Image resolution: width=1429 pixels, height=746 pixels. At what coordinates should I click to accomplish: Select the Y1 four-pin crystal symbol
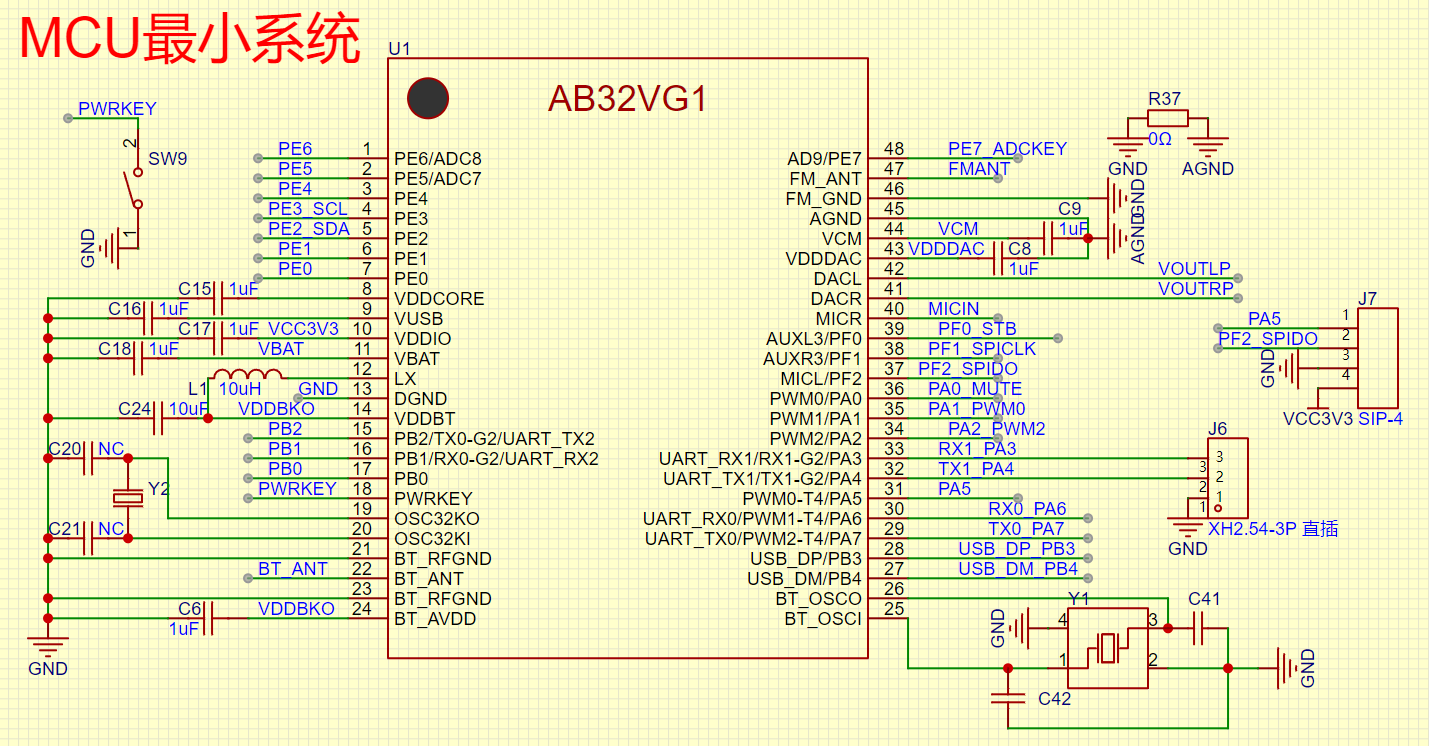tap(1108, 648)
